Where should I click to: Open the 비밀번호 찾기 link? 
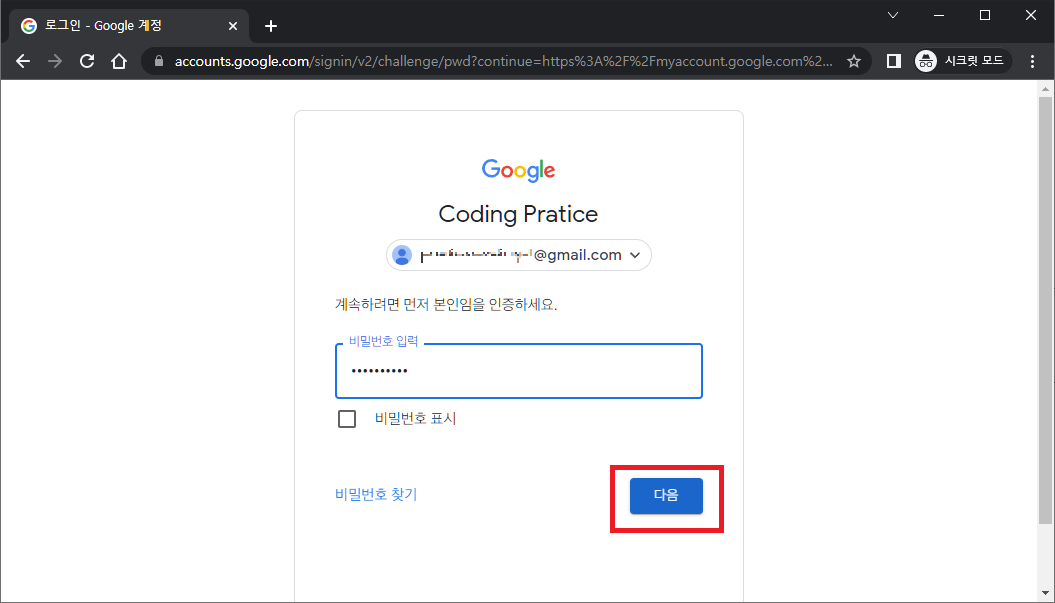(376, 495)
